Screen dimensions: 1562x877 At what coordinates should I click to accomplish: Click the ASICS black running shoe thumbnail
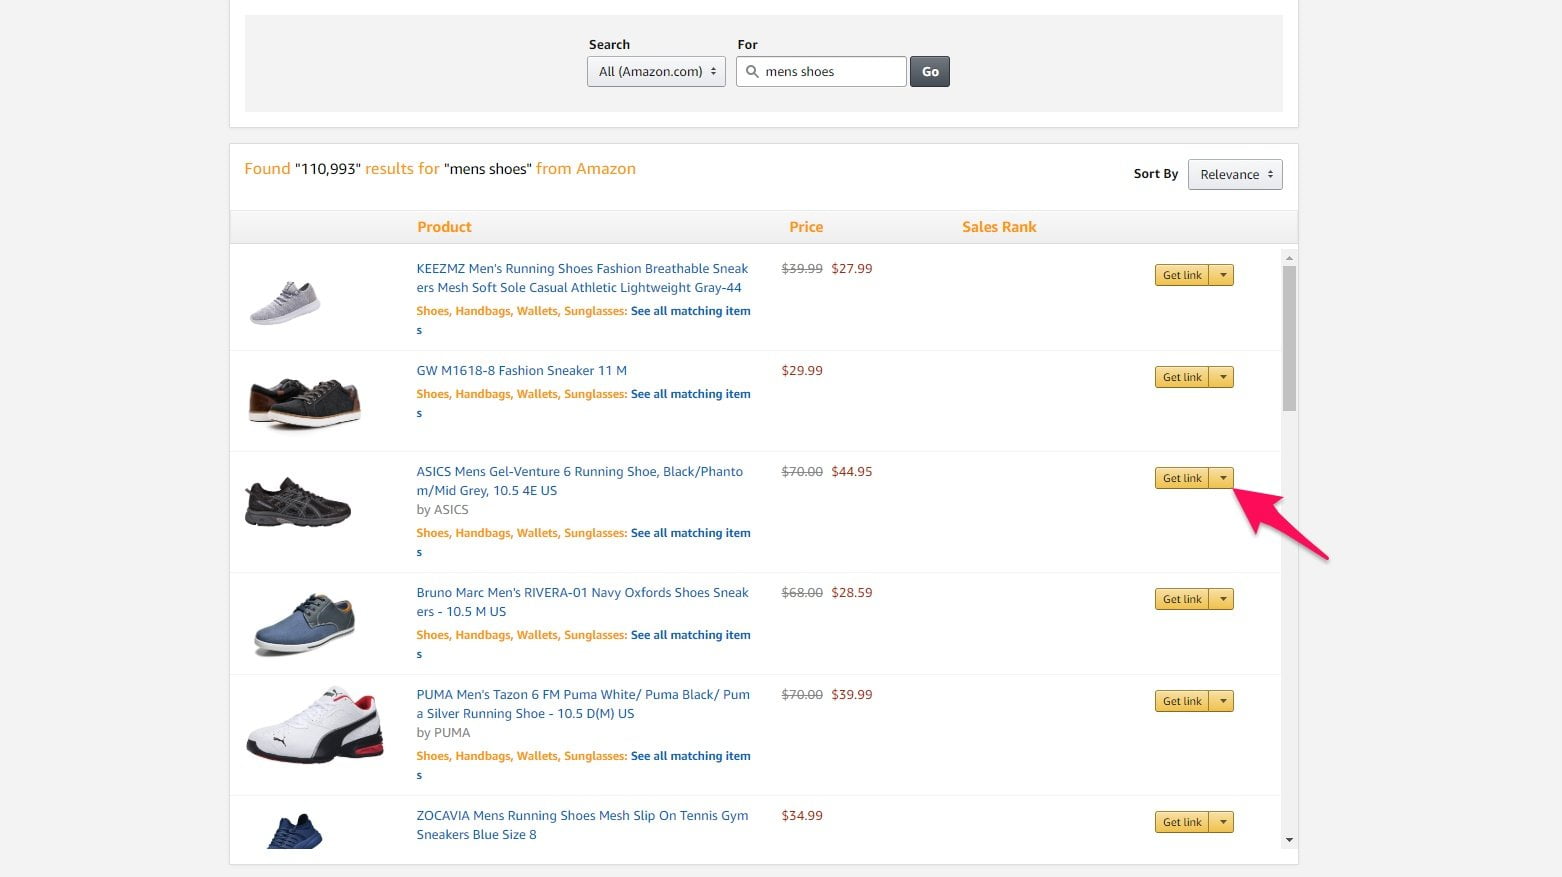298,502
